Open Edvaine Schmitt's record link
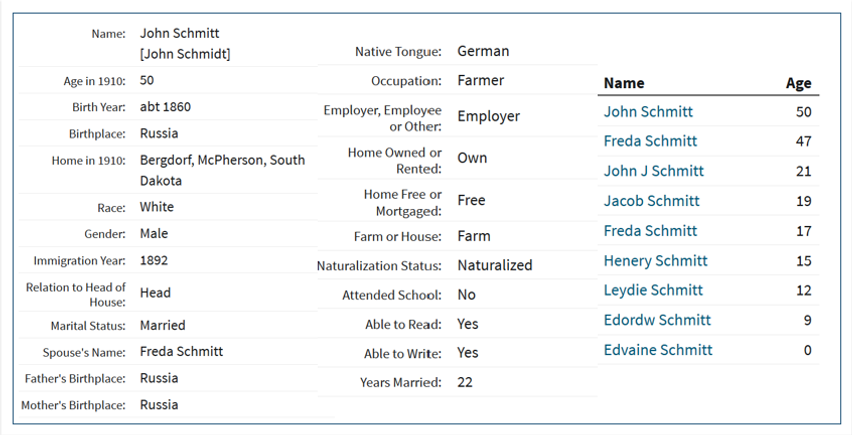The width and height of the screenshot is (852, 435). point(657,350)
